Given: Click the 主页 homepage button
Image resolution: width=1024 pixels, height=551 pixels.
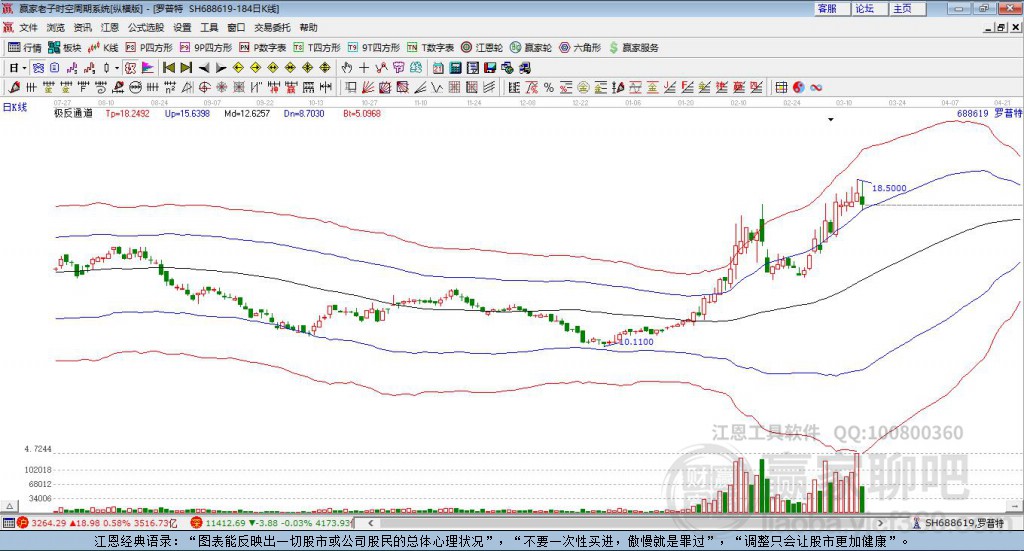Looking at the screenshot, I should tap(907, 8).
